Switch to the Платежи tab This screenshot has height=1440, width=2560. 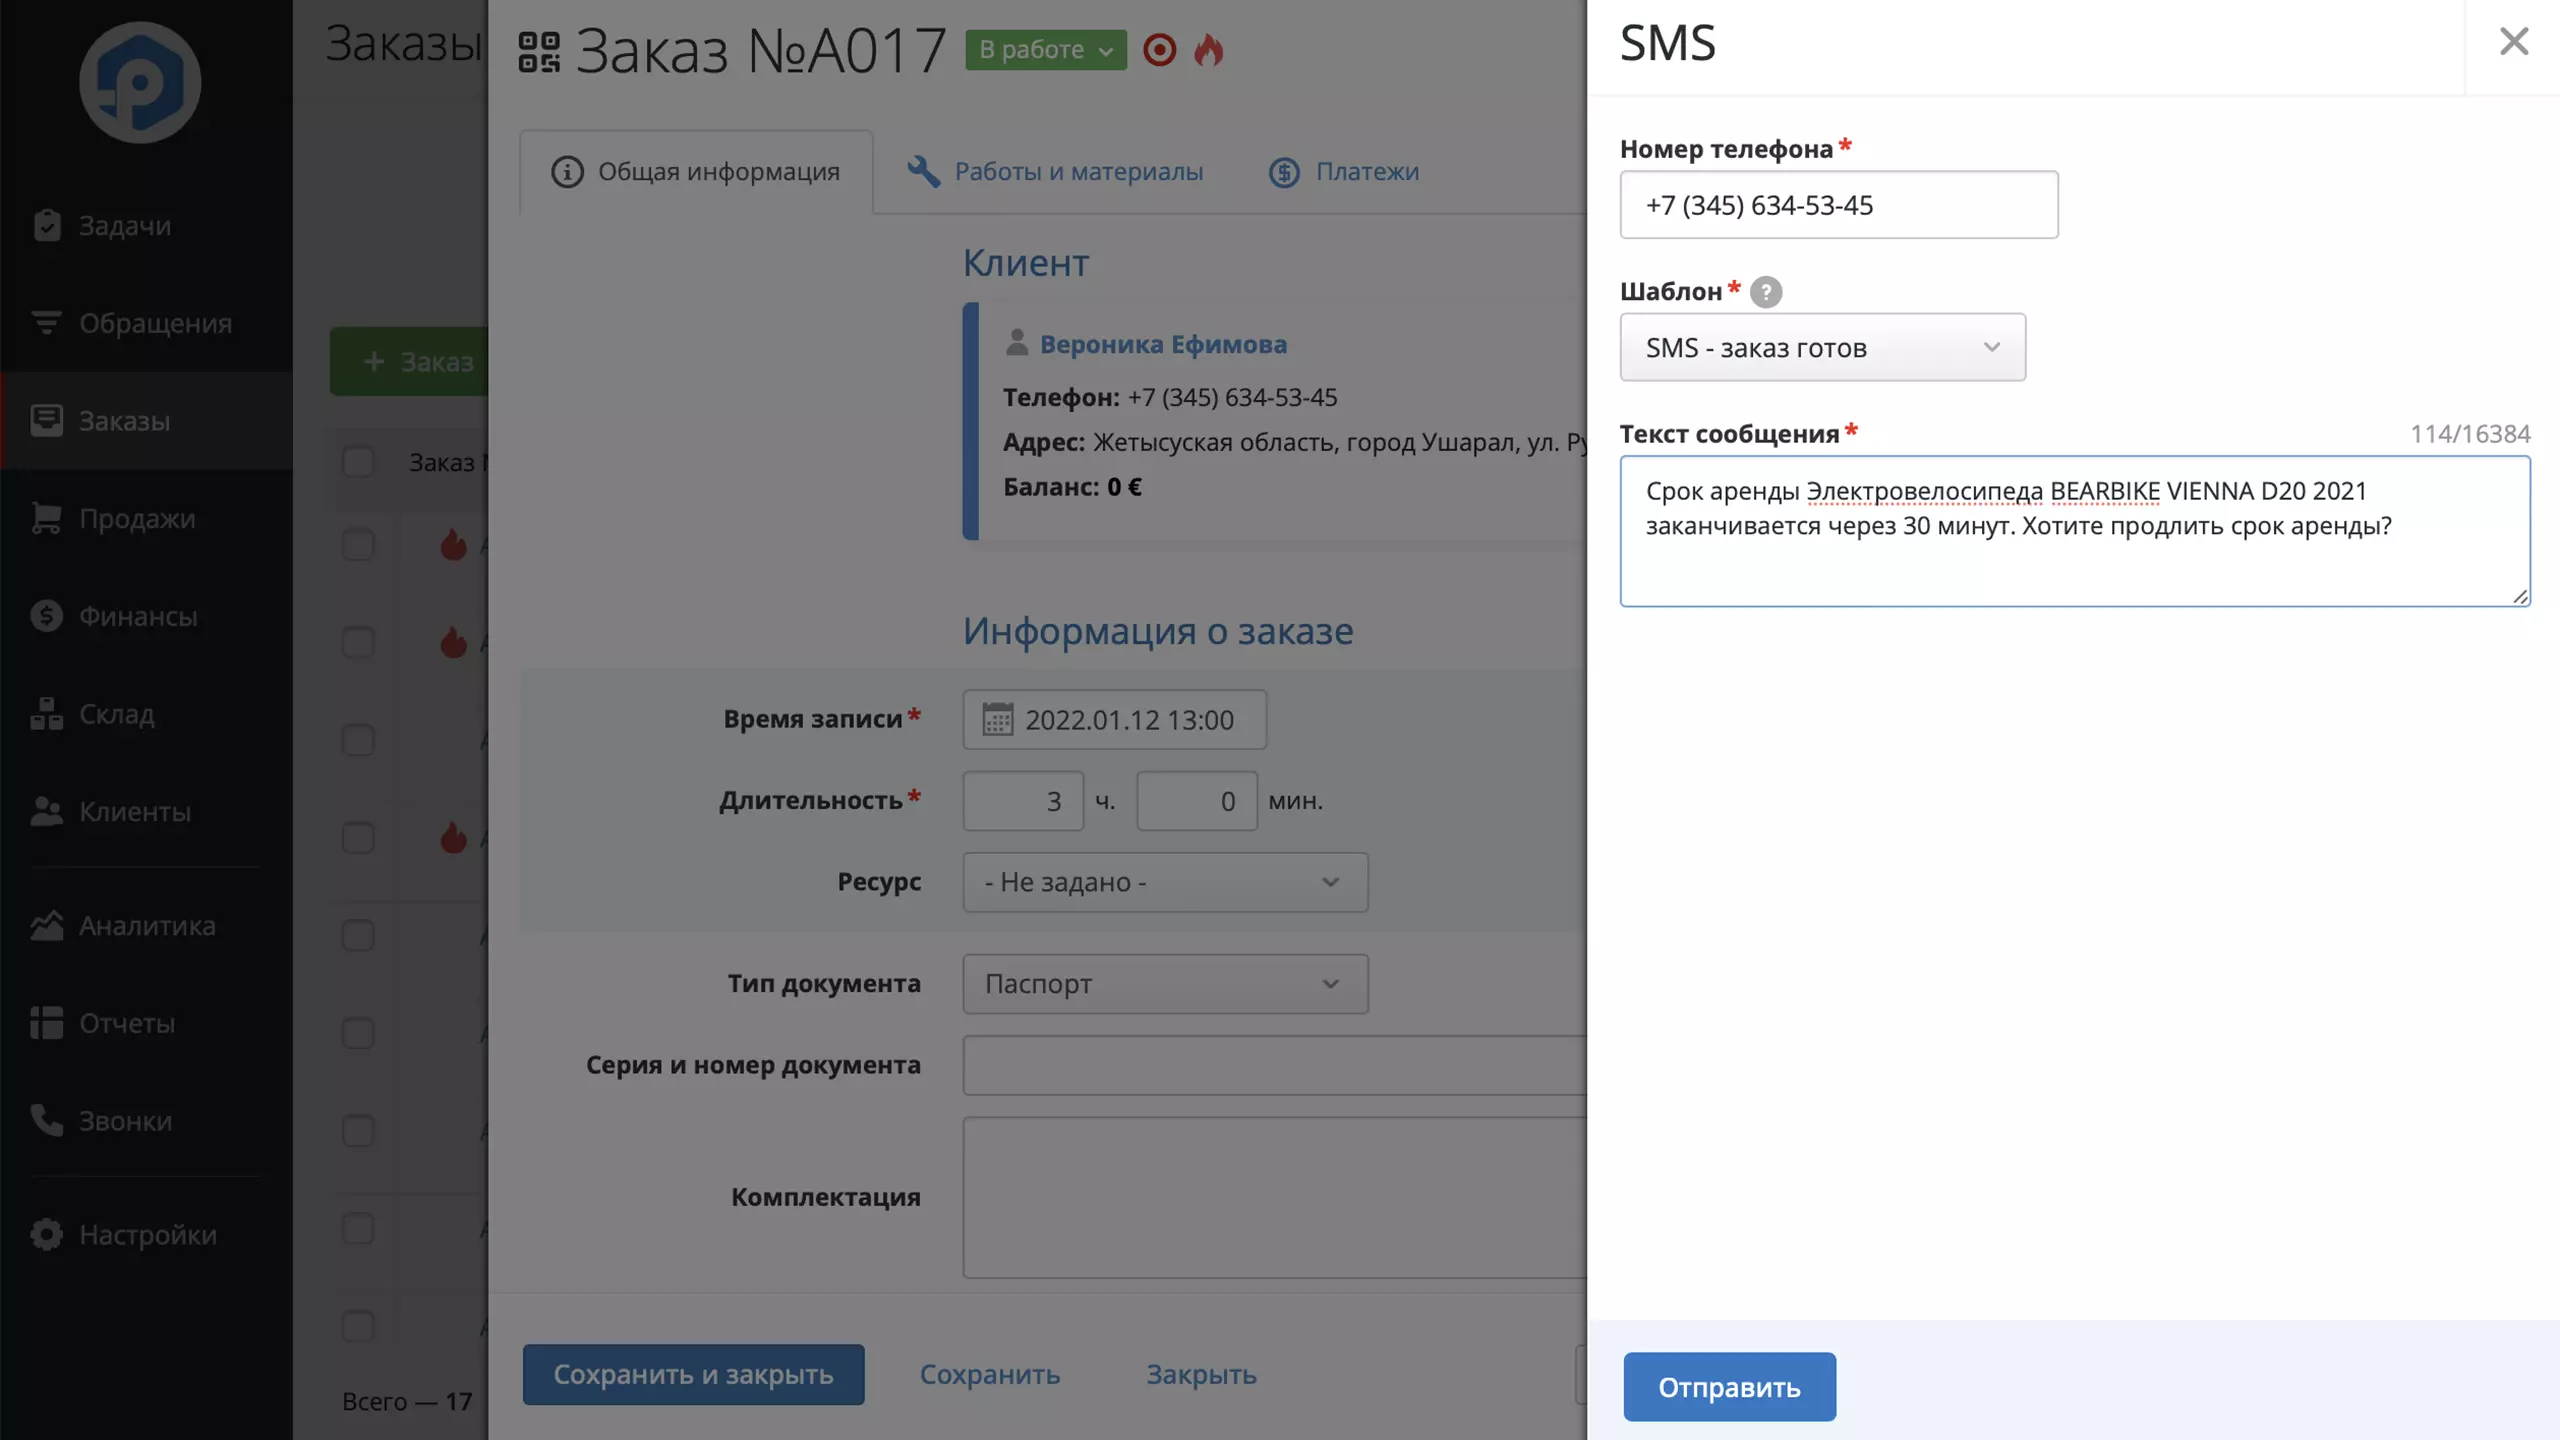[x=1343, y=171]
